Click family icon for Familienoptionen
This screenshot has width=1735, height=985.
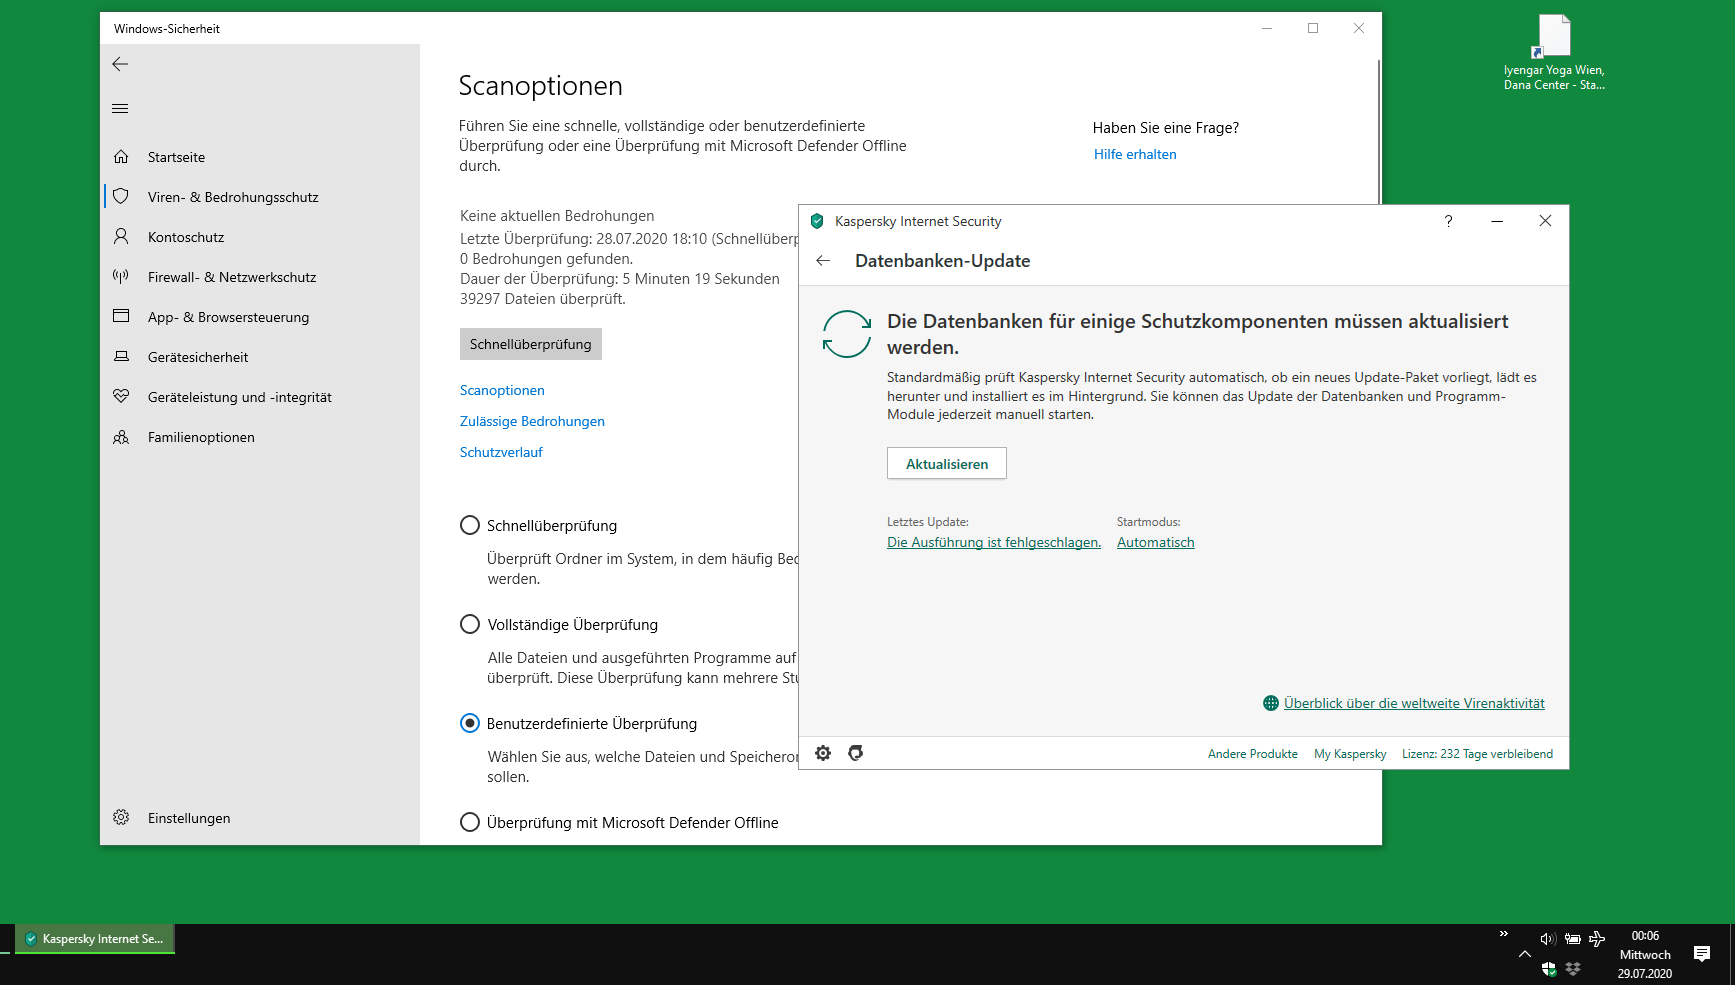(121, 437)
